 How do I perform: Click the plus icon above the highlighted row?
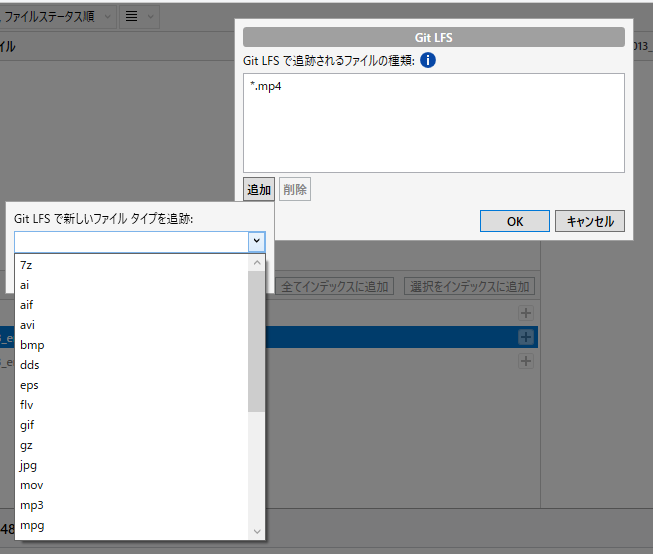pos(526,313)
